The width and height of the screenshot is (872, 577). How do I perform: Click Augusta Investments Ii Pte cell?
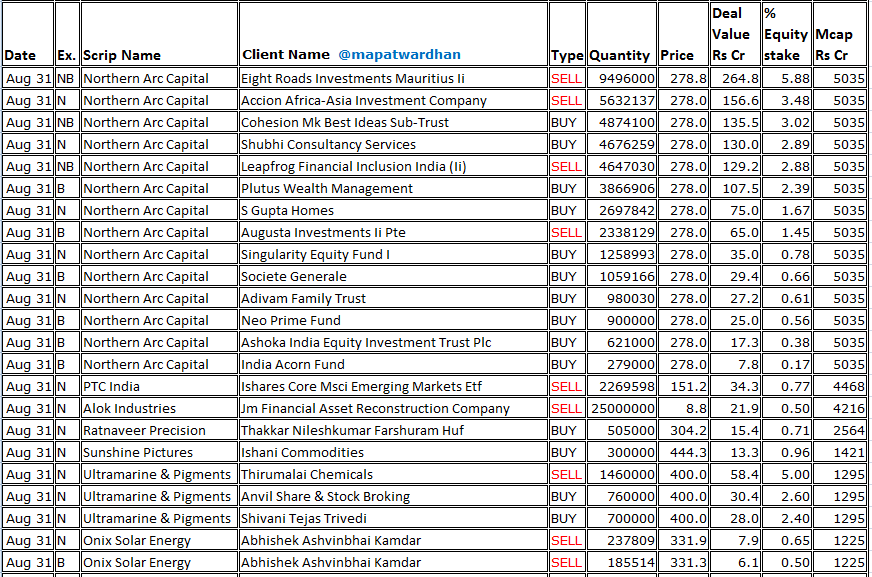point(393,232)
